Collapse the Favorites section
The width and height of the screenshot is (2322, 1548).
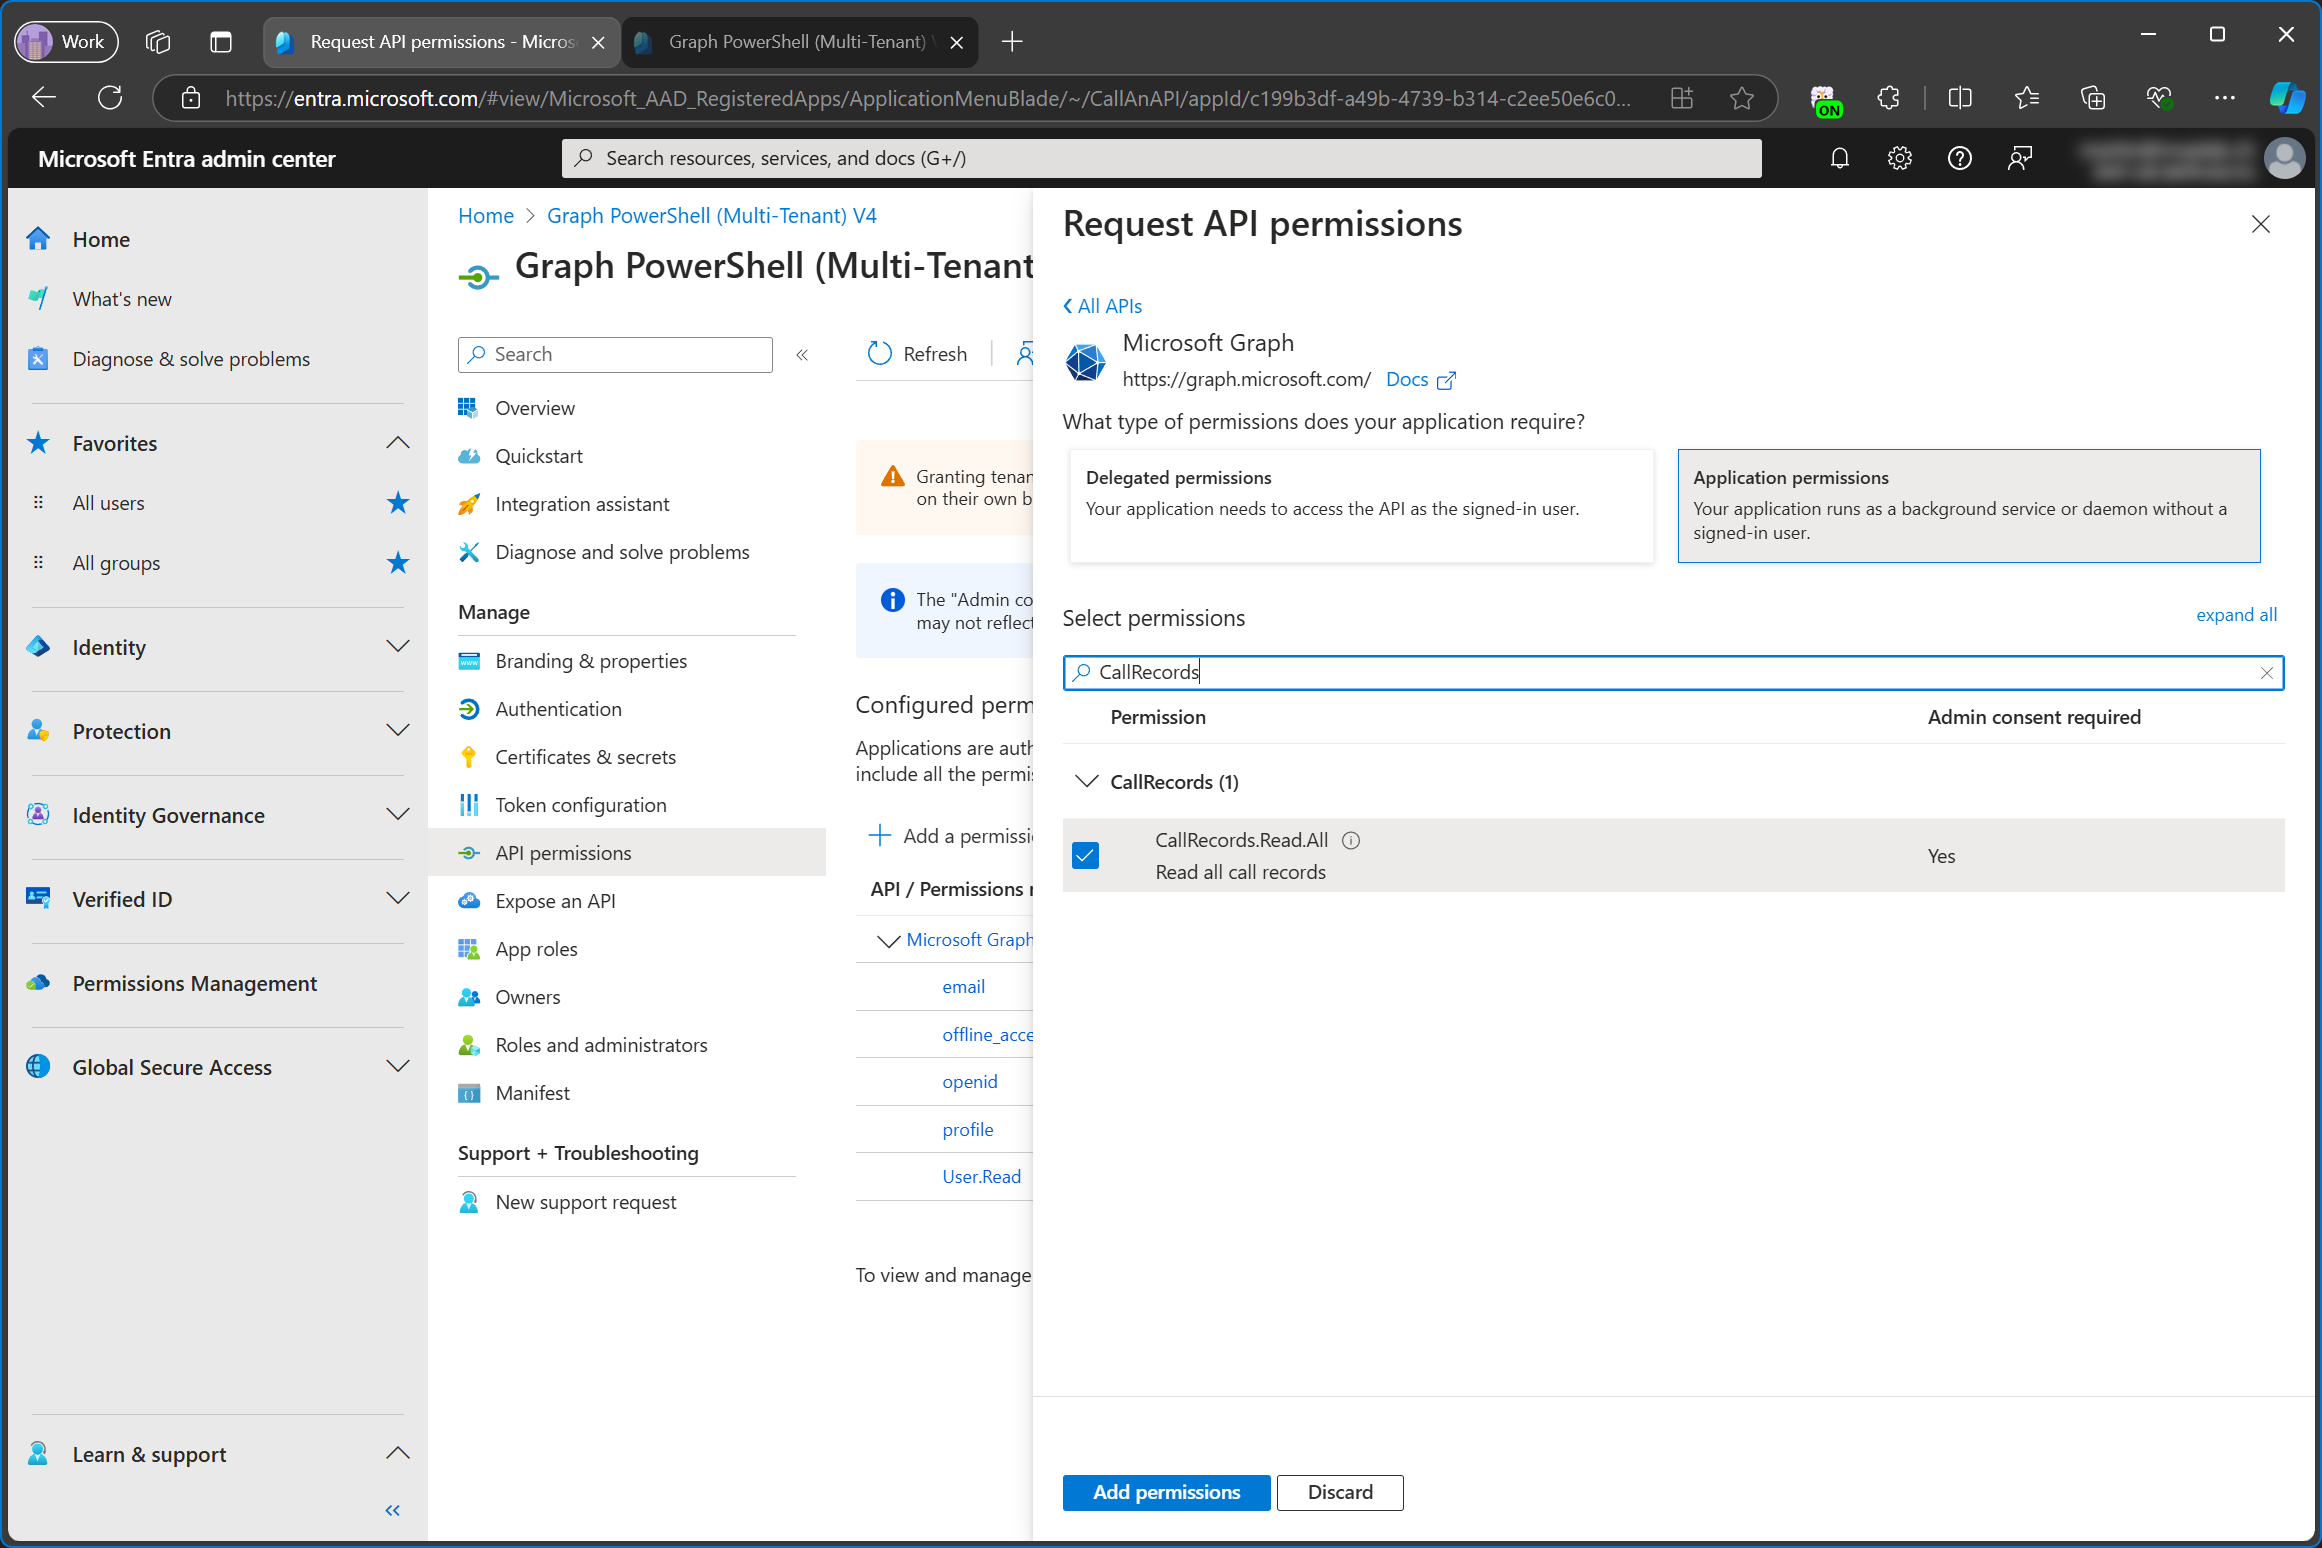pos(398,443)
